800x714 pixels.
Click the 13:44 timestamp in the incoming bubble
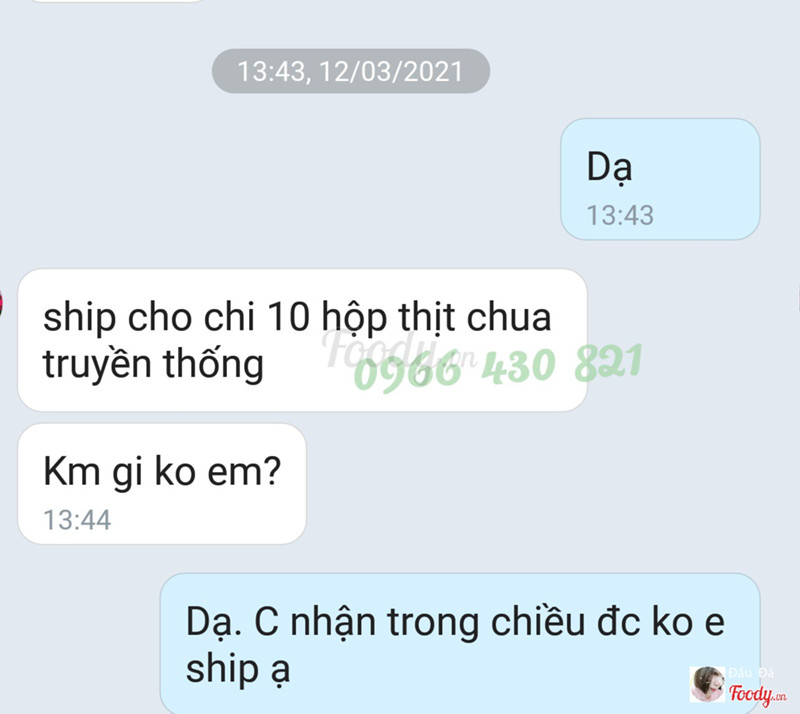[x=77, y=520]
